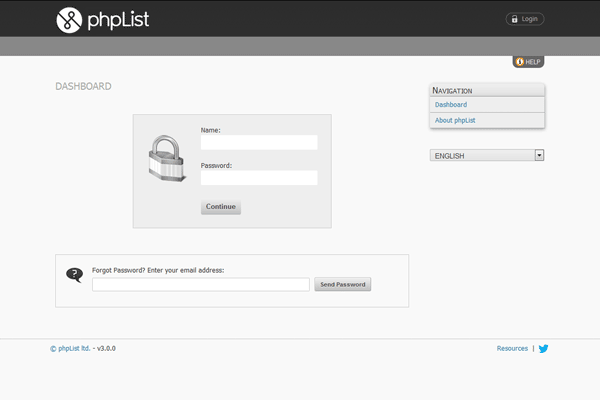Viewport: 600px width, 400px height.
Task: Open the Resources link in the footer
Action: [x=512, y=349]
